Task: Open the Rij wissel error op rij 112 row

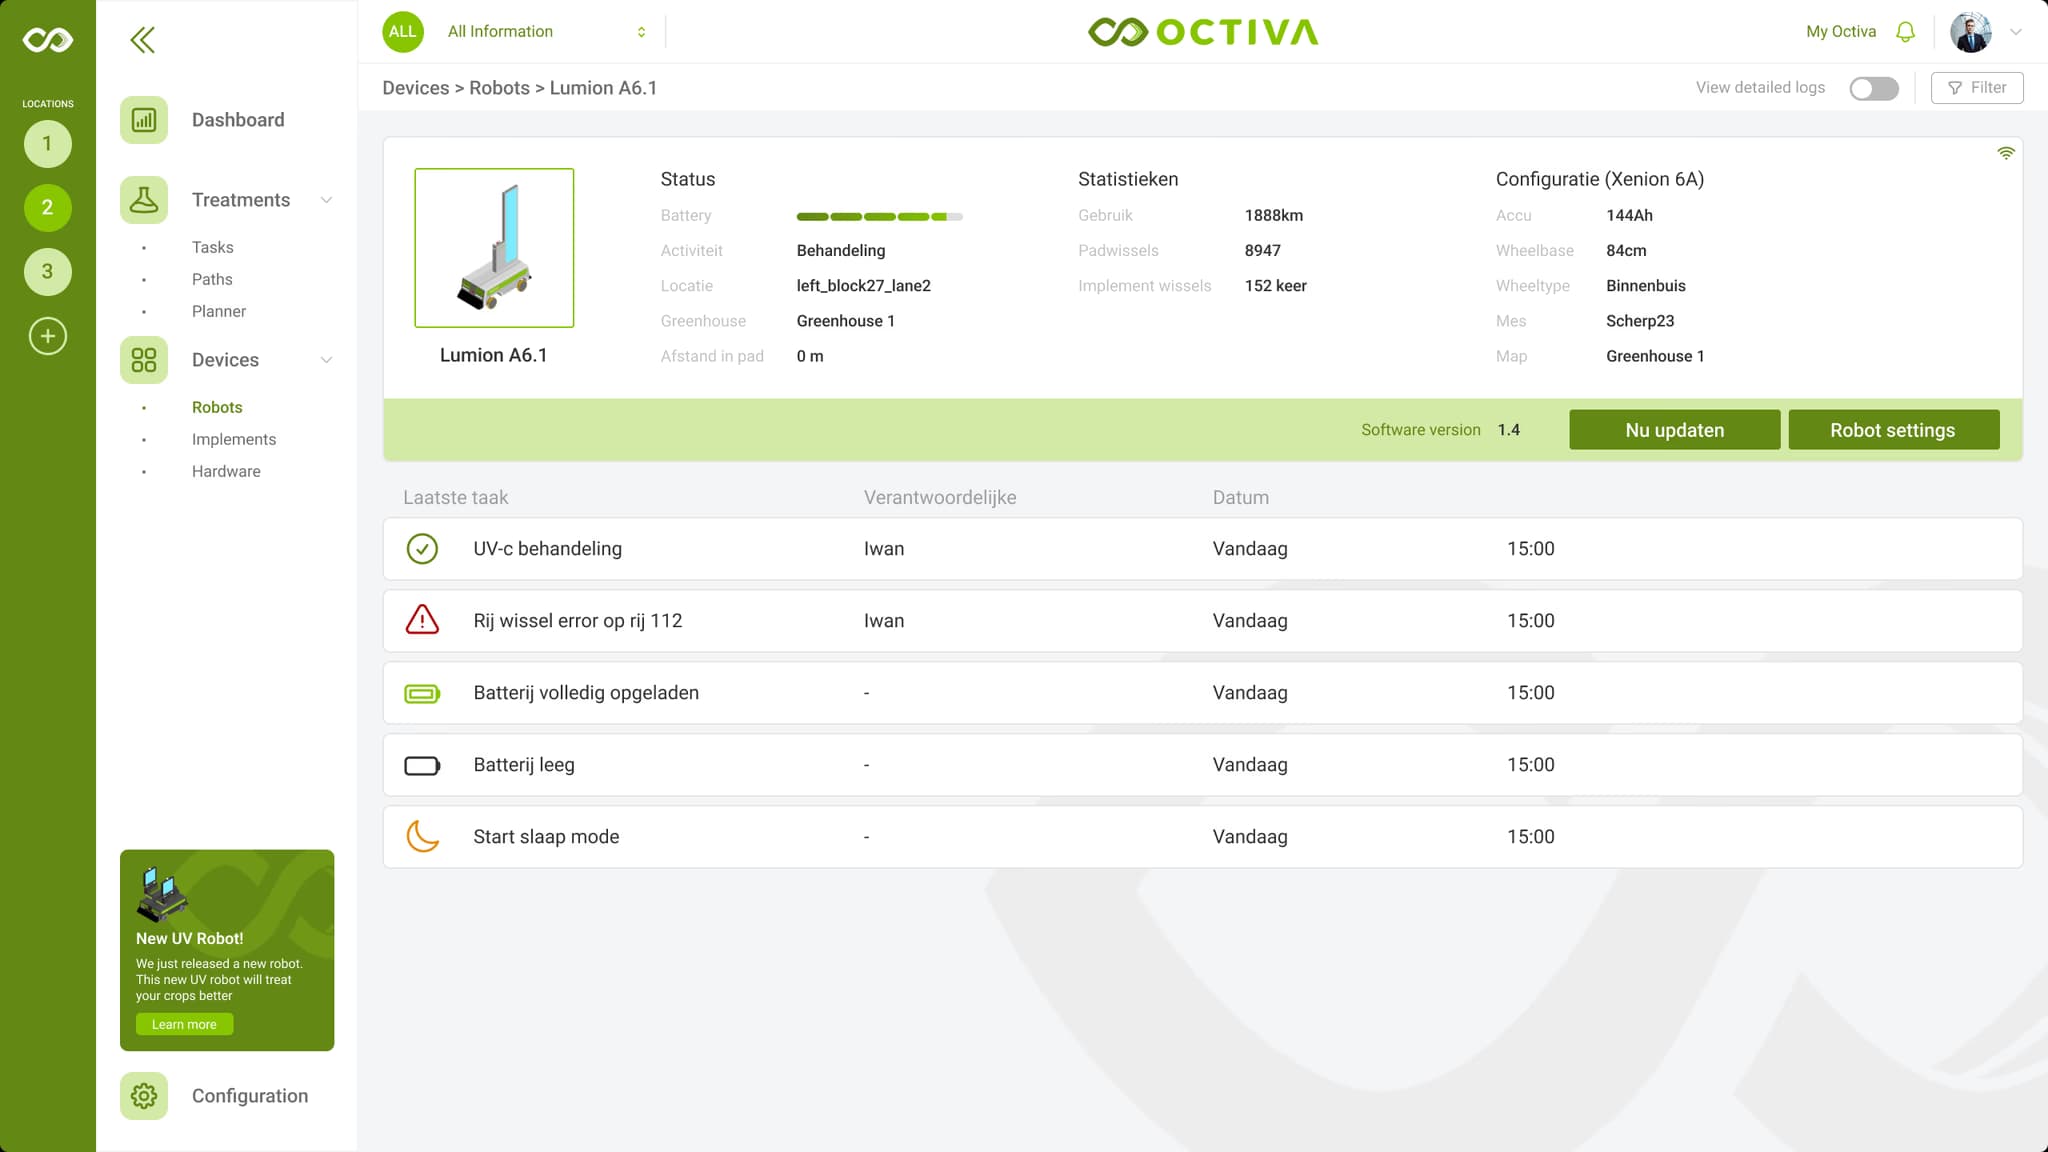Action: tap(1203, 621)
